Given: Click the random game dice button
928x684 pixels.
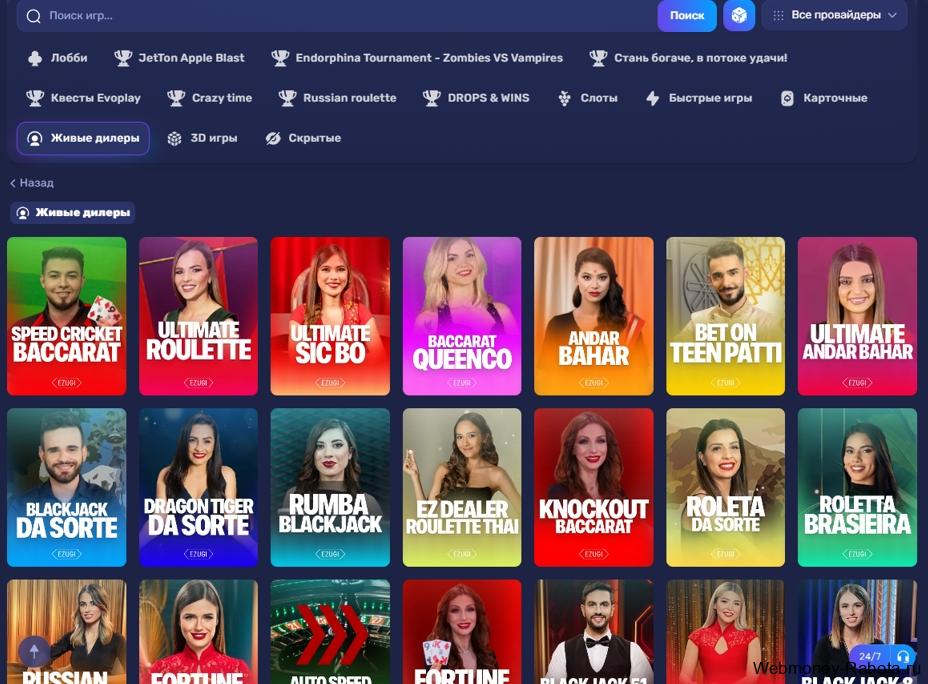Looking at the screenshot, I should [x=739, y=15].
